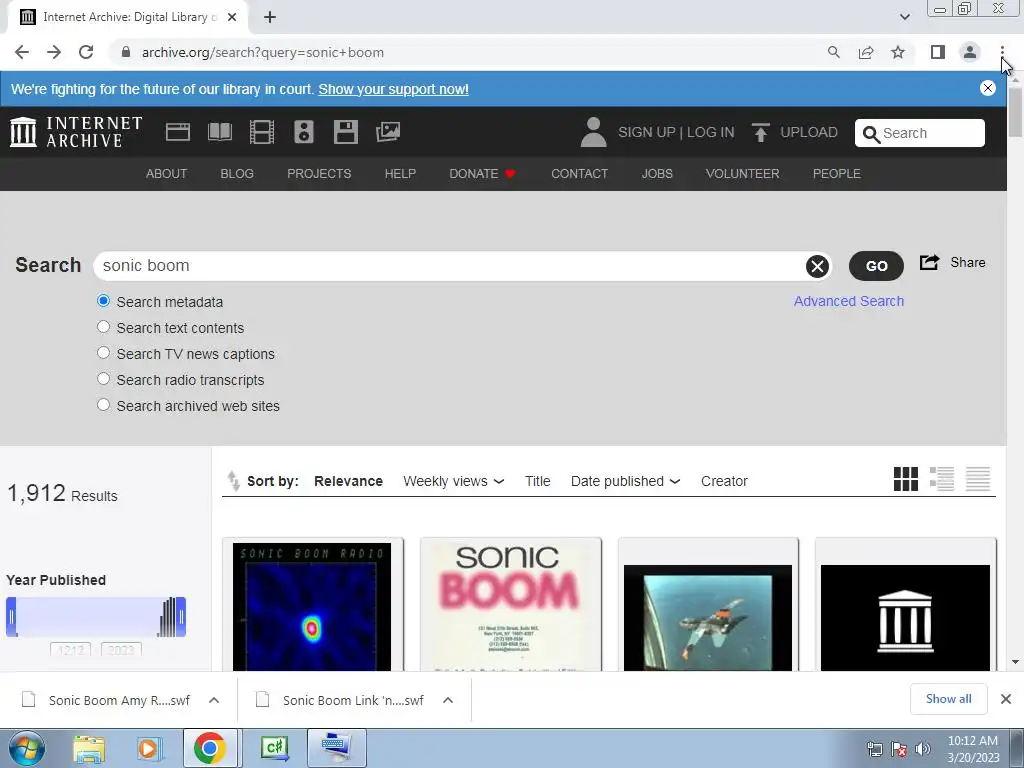Viewport: 1024px width, 768px height.
Task: Sort results by Creator
Action: (724, 481)
